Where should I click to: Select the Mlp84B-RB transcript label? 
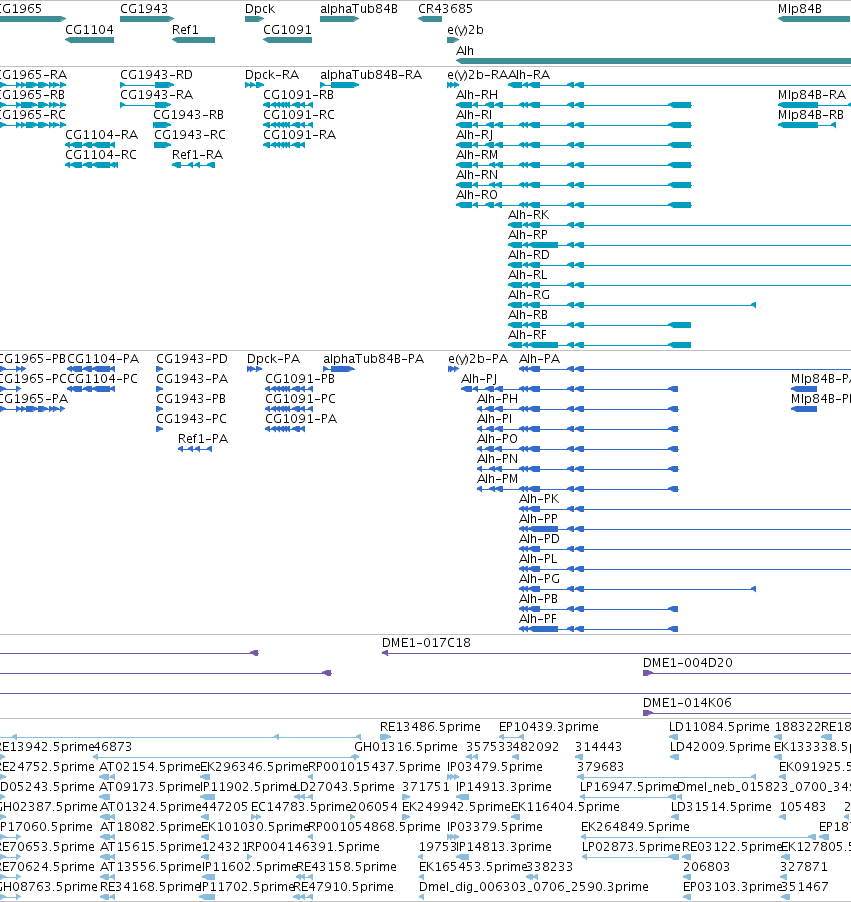(x=811, y=115)
